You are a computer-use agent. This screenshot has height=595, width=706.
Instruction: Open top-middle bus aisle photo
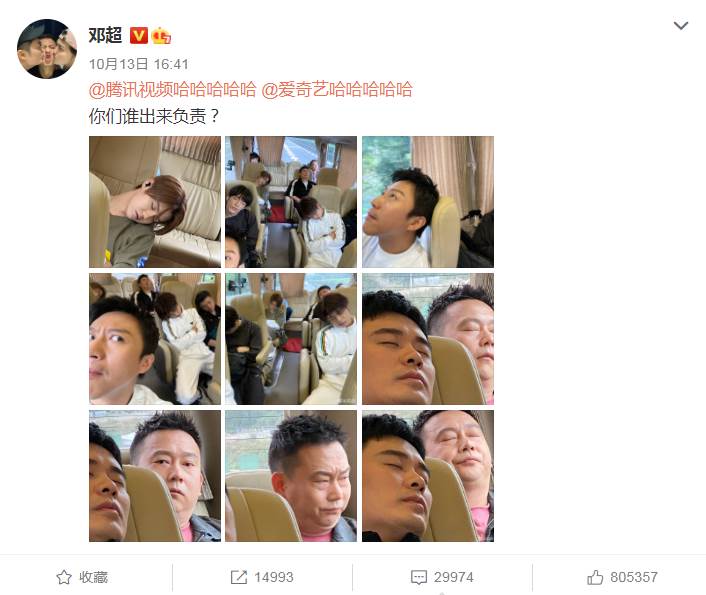point(291,202)
